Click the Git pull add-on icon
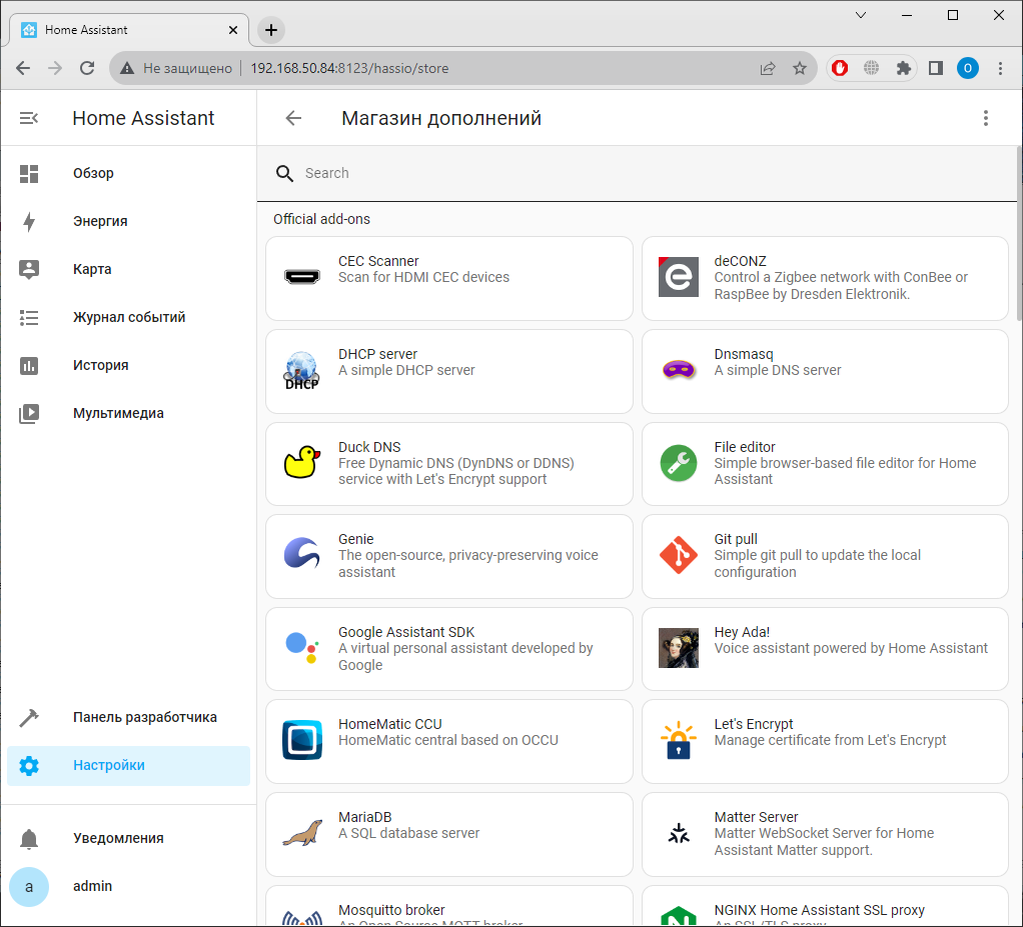 click(679, 555)
